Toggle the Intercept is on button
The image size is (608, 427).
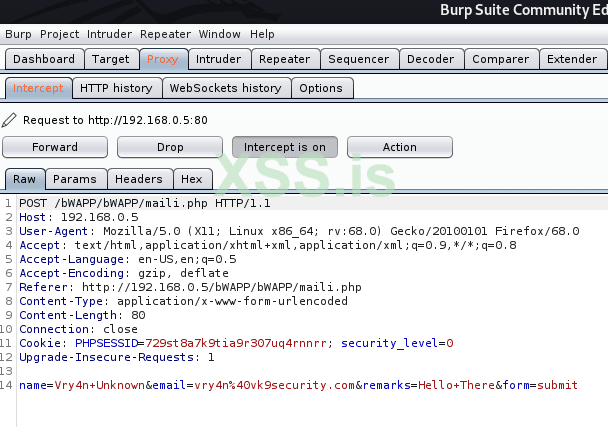coord(284,147)
